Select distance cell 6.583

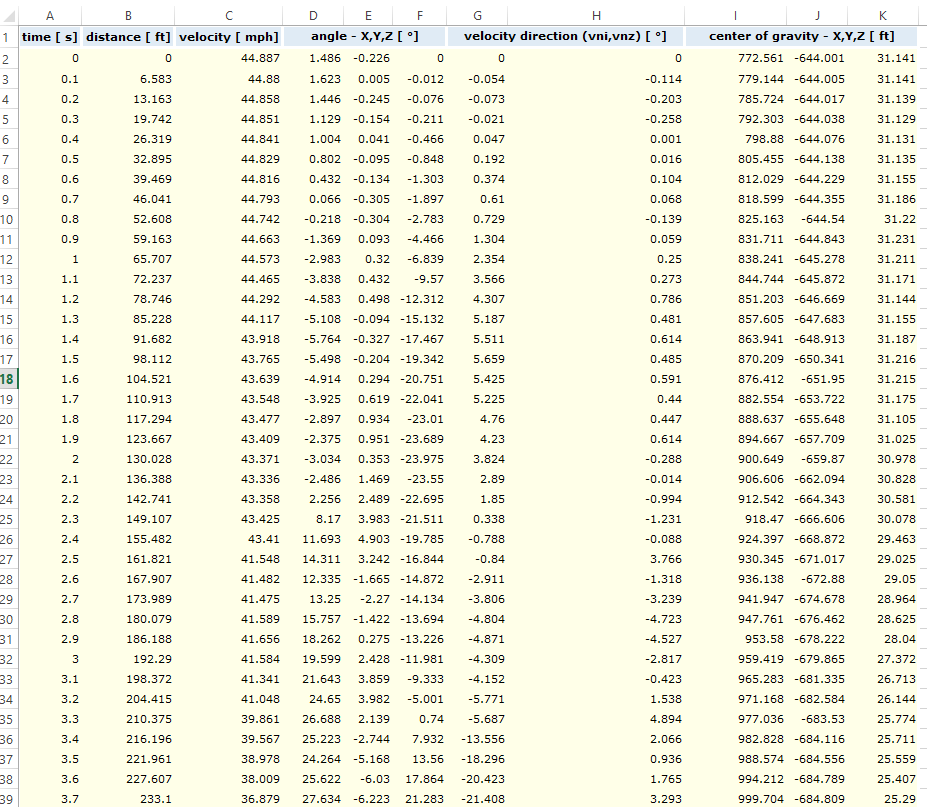(128, 79)
